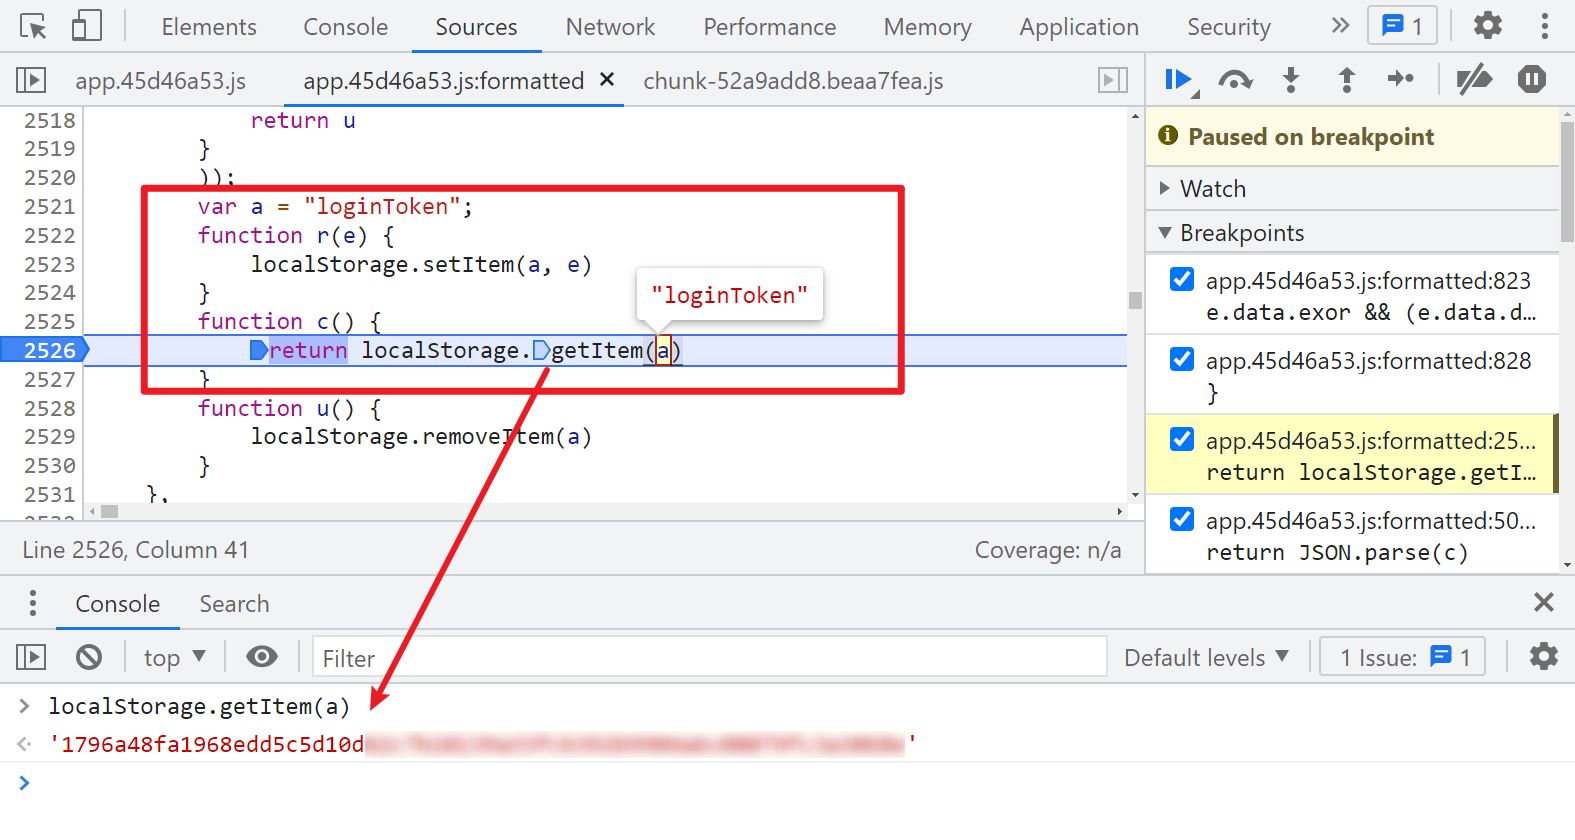This screenshot has height=840, width=1575.
Task: Deactivate all breakpoints
Action: [1474, 80]
